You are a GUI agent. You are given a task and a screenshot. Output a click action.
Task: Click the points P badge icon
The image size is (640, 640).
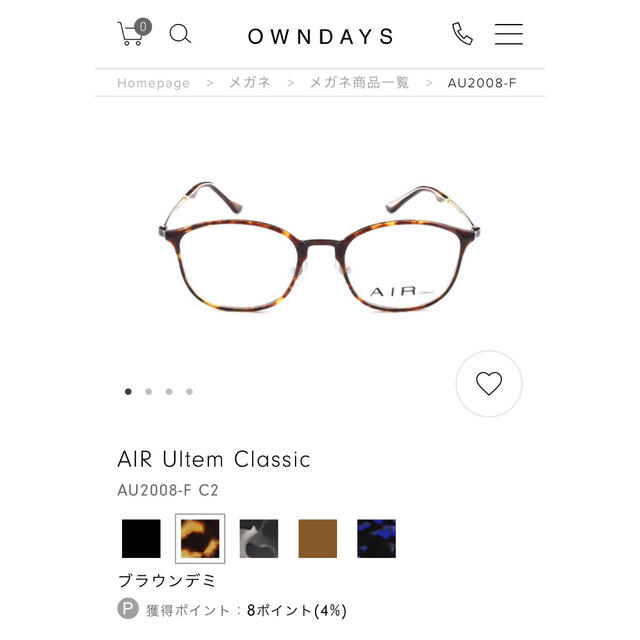(128, 609)
